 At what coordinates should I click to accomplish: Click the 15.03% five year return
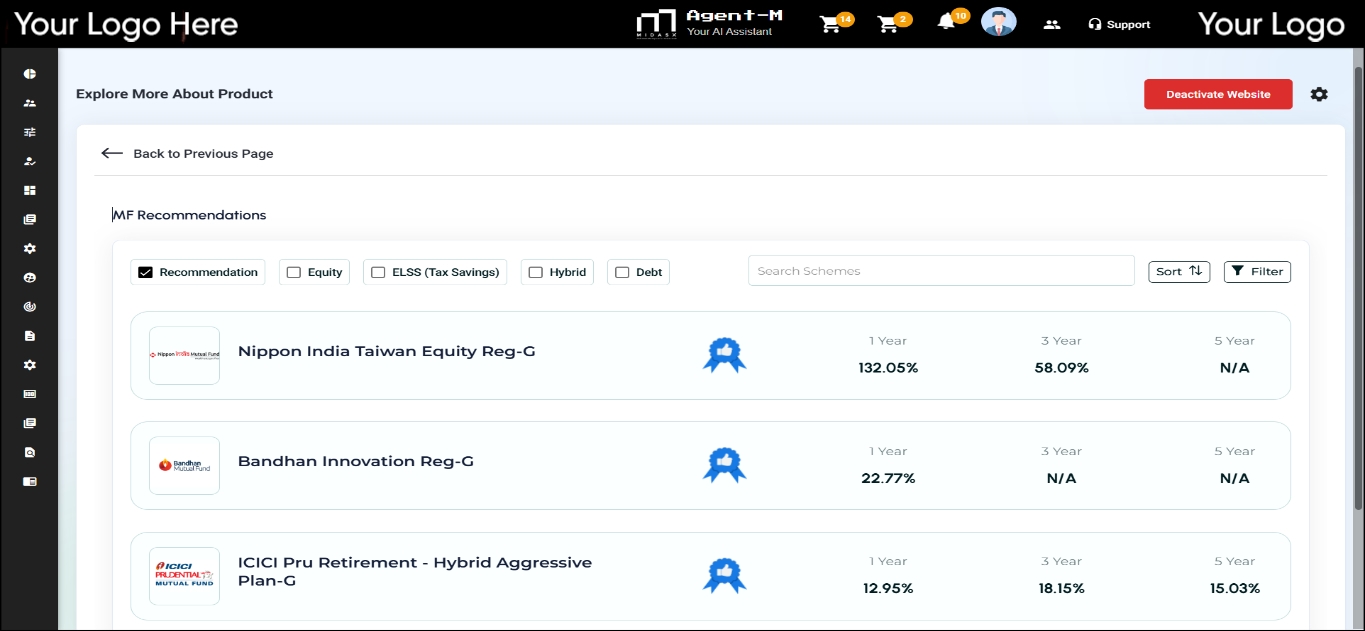point(1235,588)
